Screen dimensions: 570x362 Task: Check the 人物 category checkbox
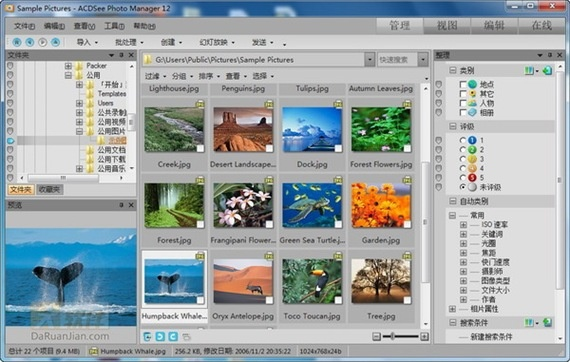pos(463,103)
